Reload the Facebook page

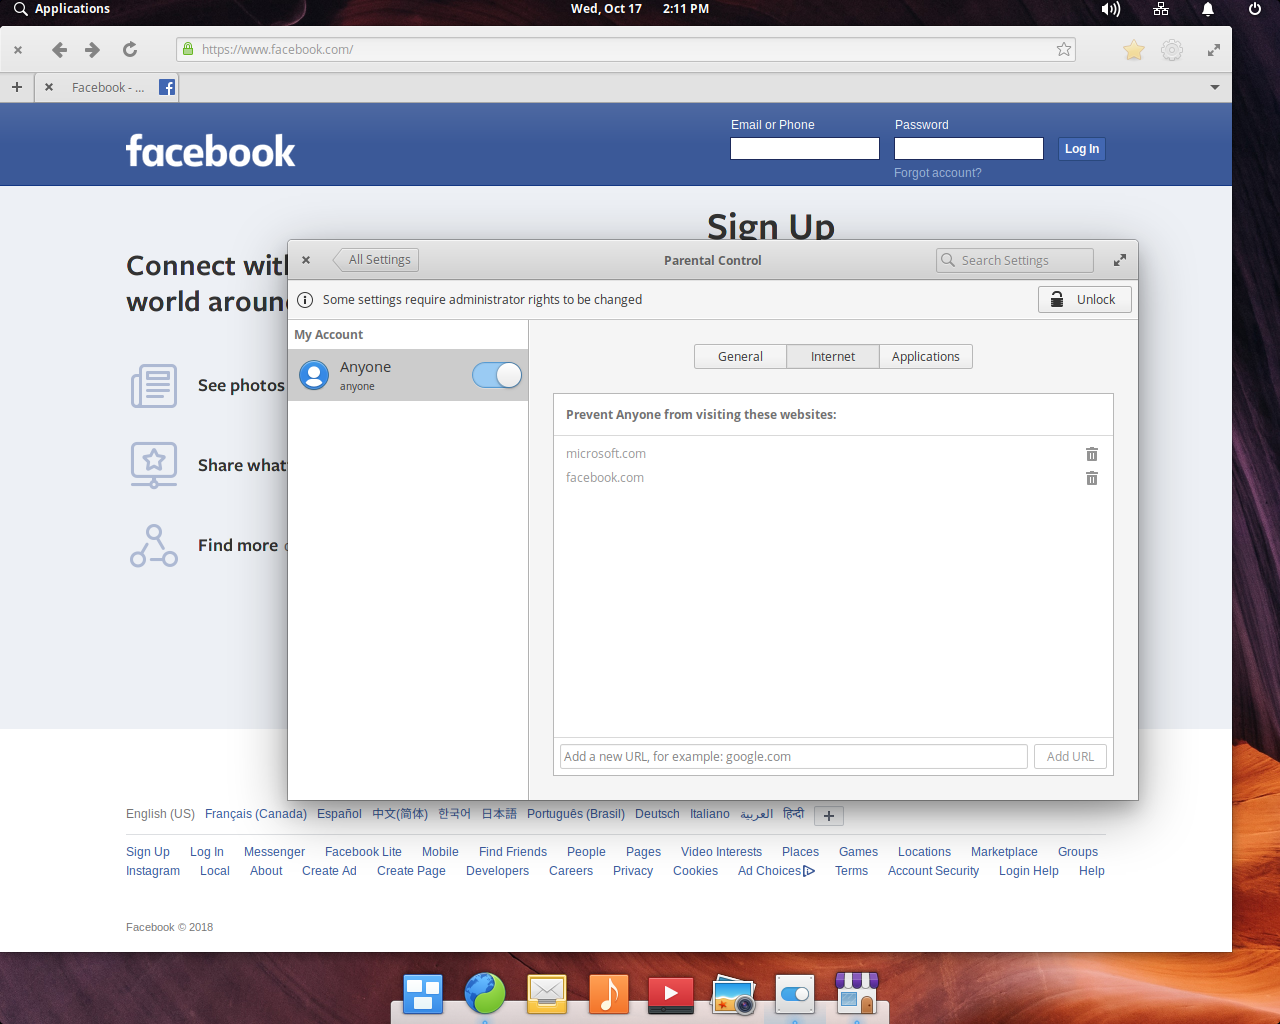(130, 49)
